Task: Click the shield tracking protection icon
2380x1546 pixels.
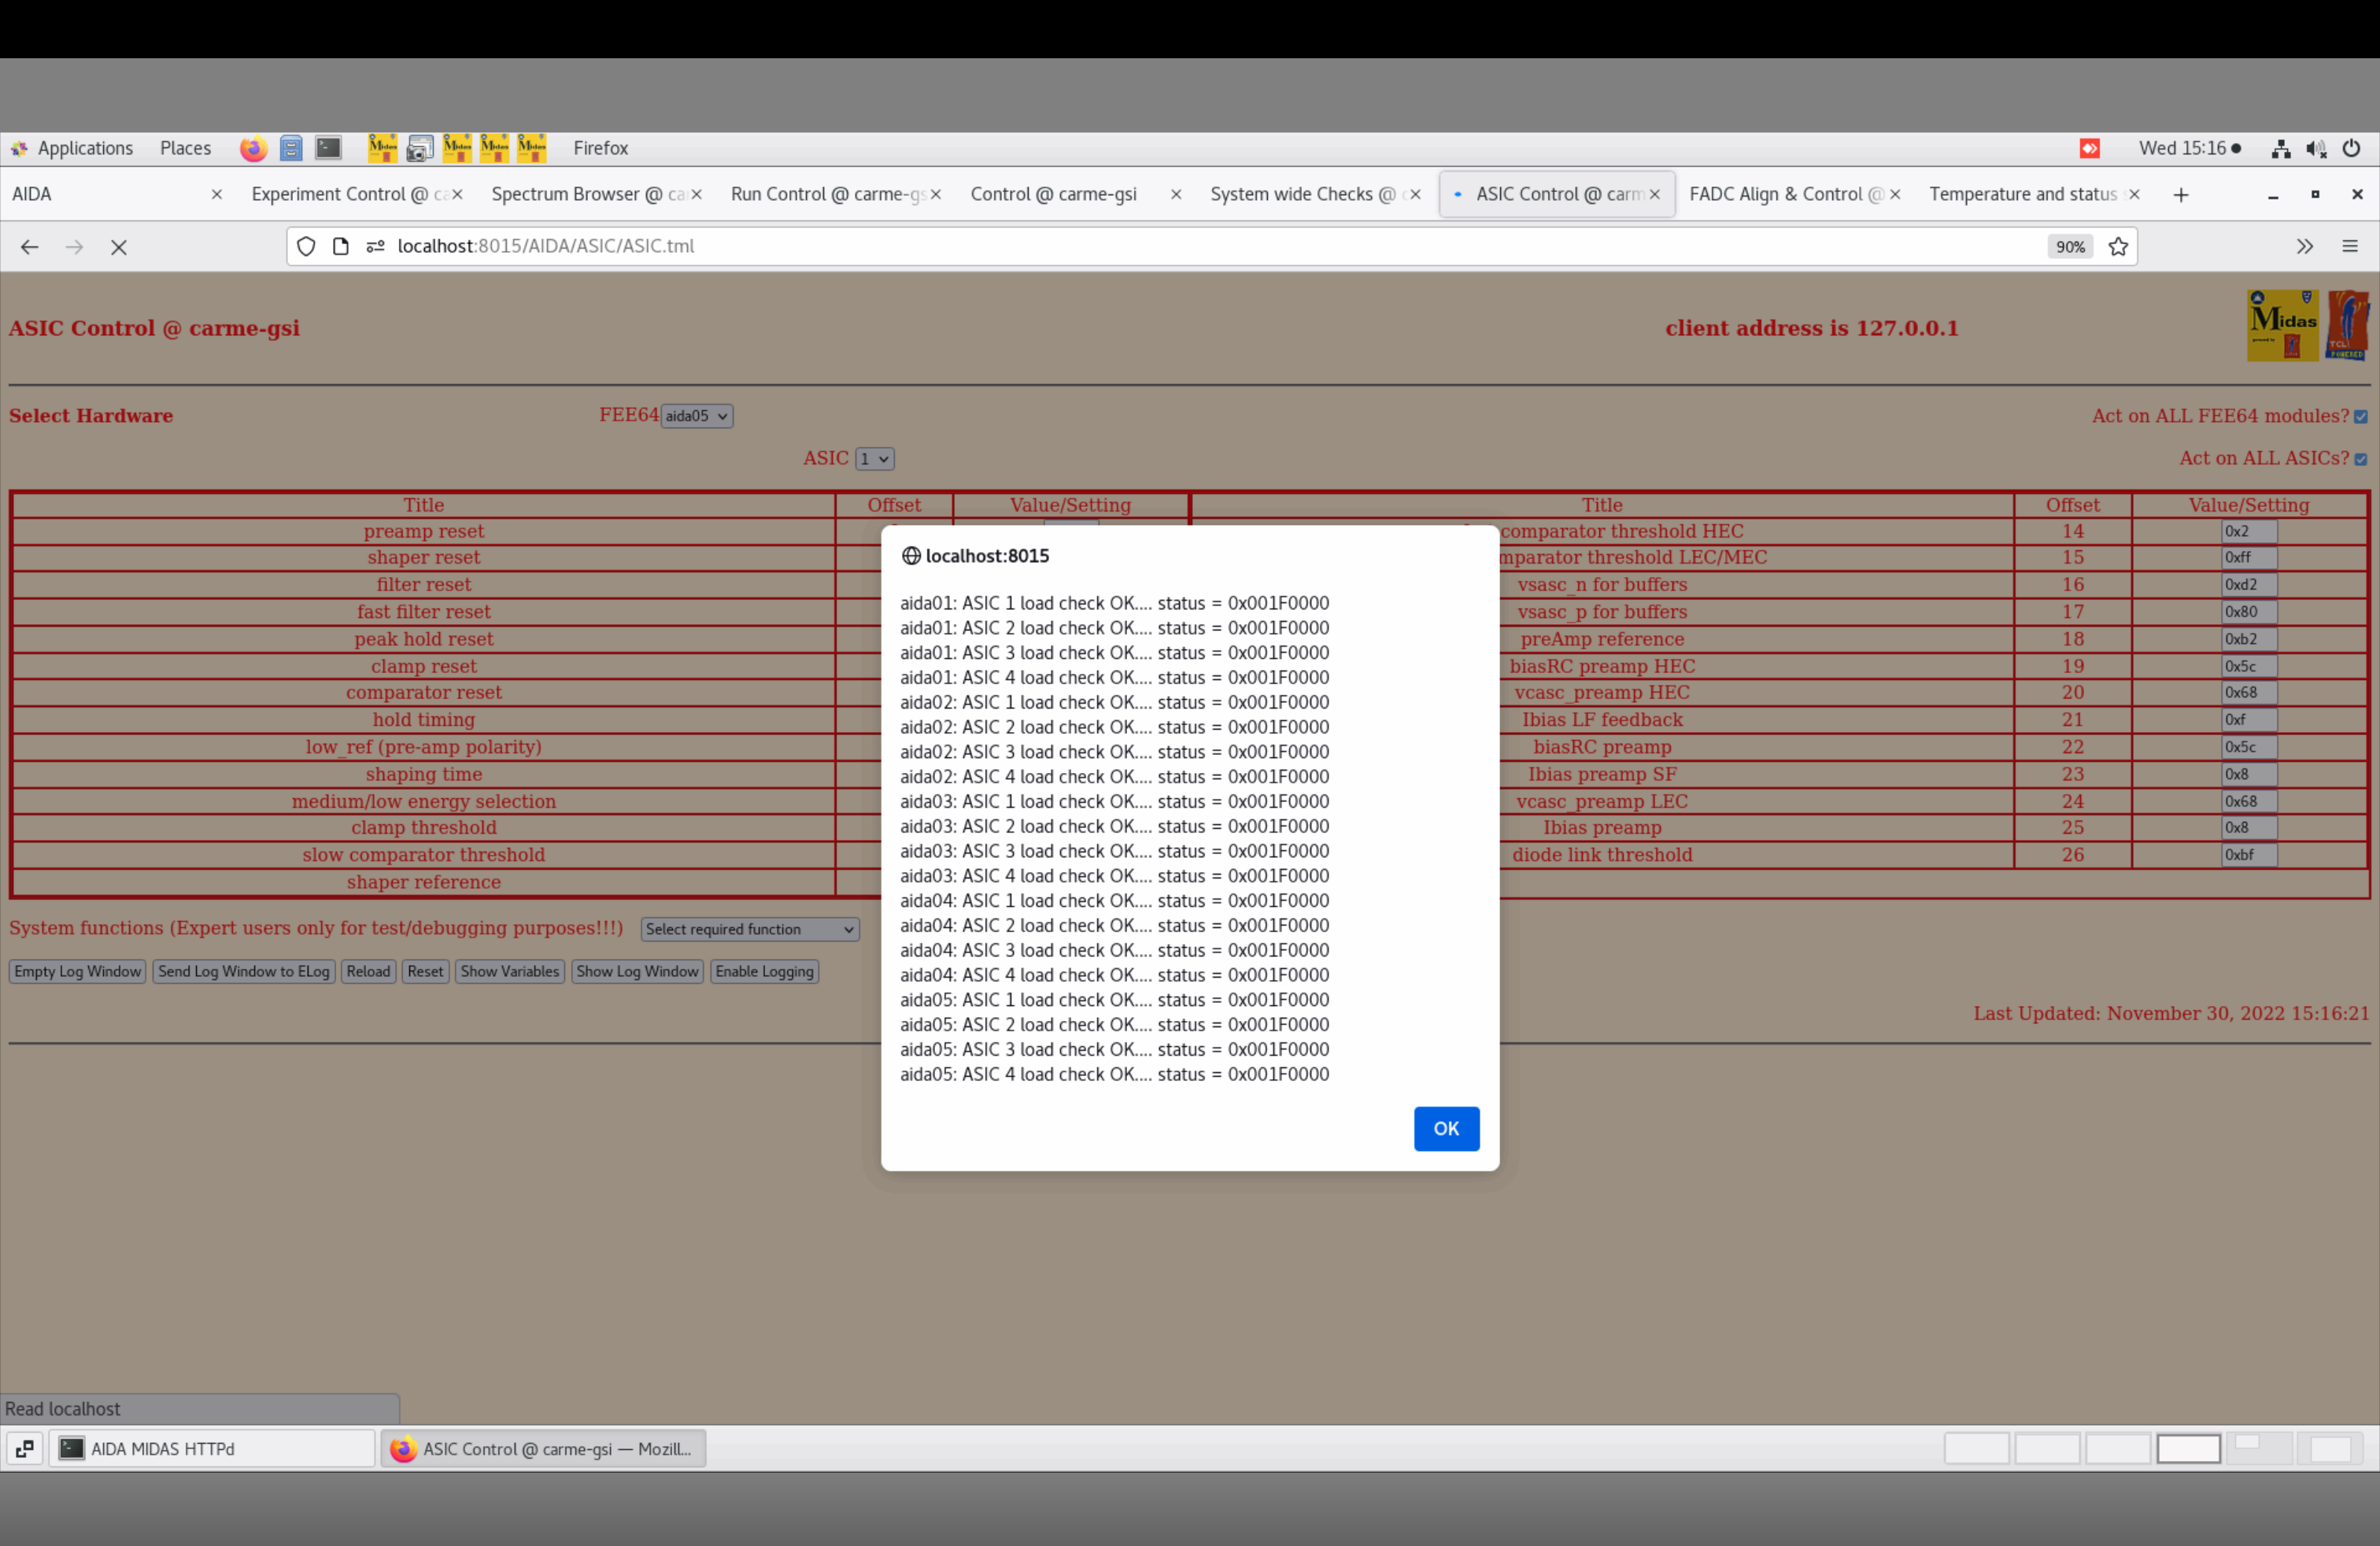Action: point(306,247)
